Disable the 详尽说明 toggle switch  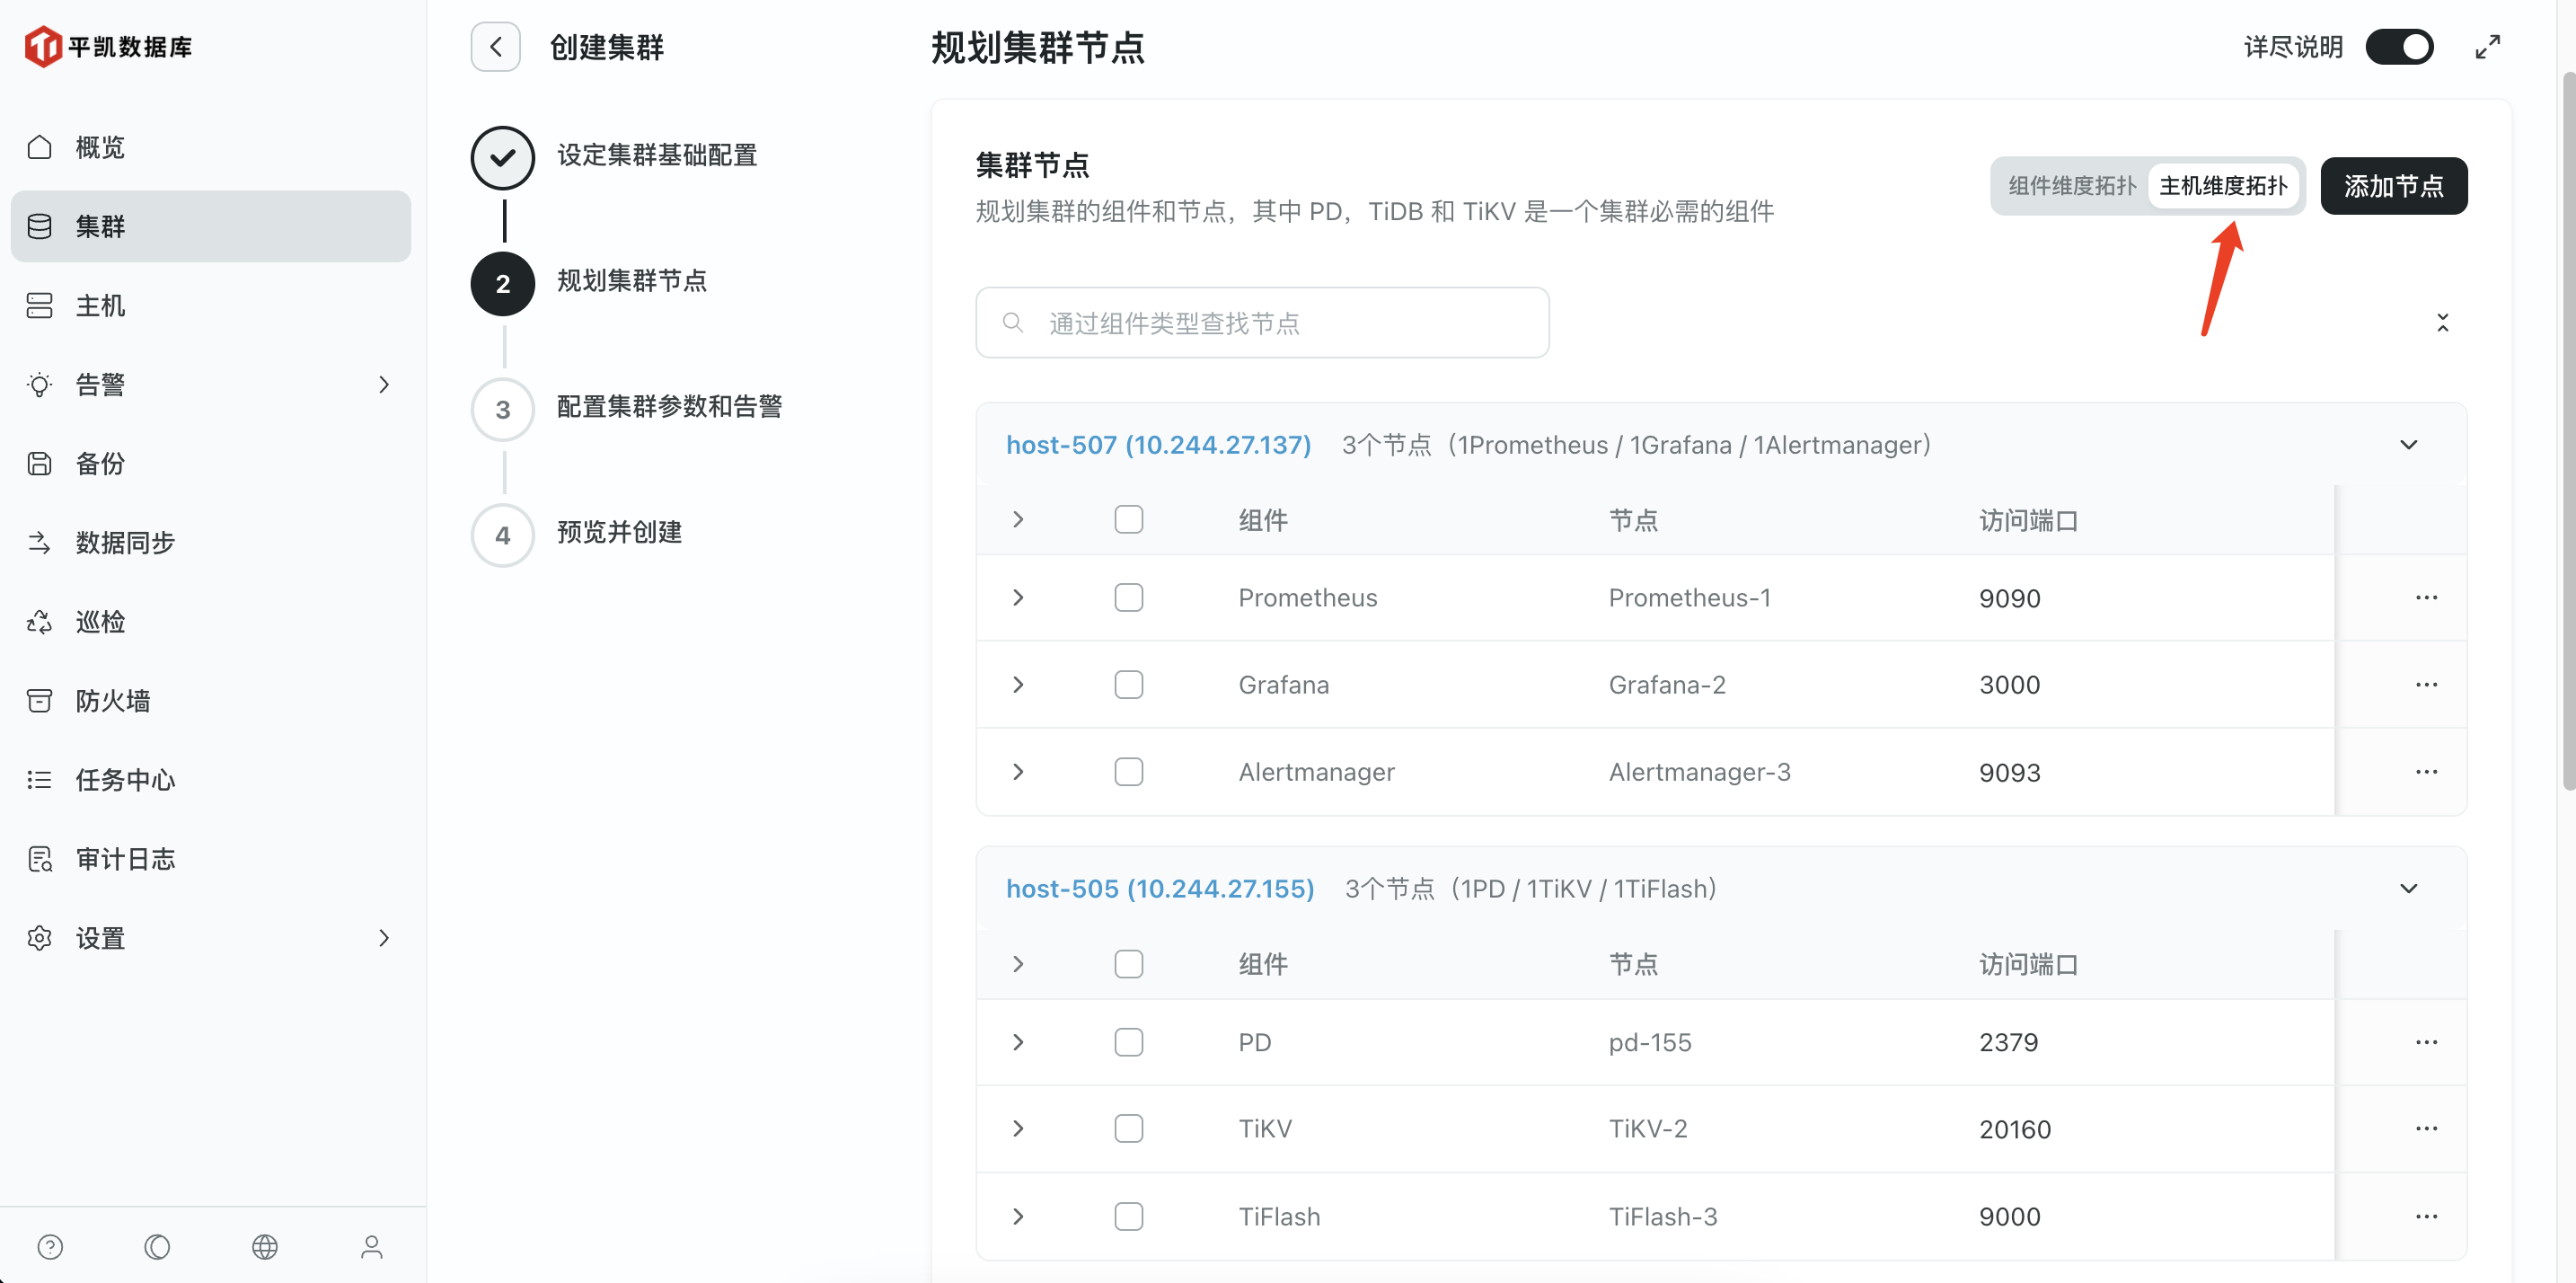click(2401, 46)
